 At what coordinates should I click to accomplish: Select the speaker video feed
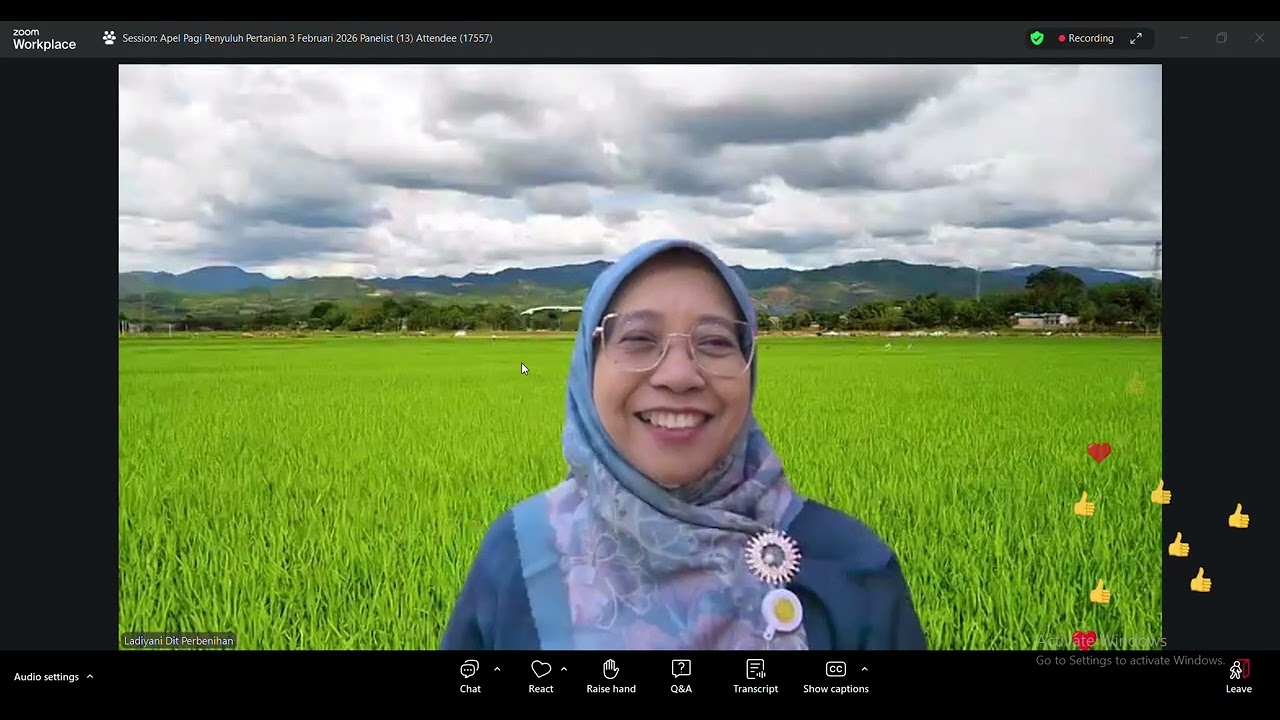pyautogui.click(x=640, y=357)
